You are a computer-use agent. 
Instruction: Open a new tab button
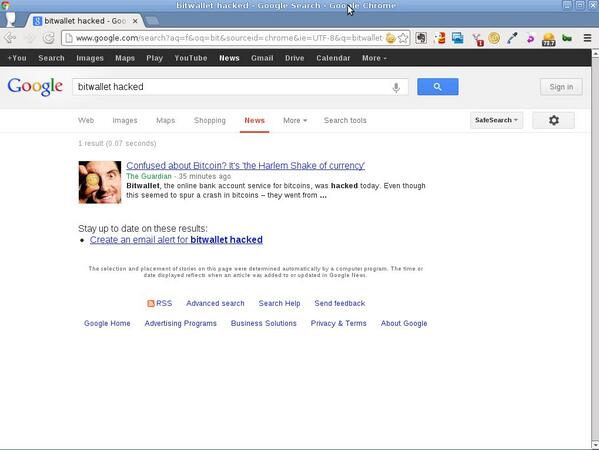pyautogui.click(x=152, y=21)
